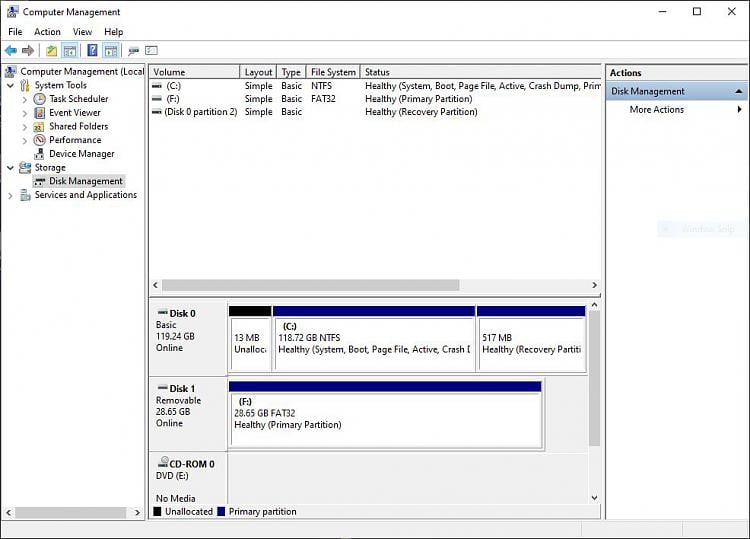Image resolution: width=750 pixels, height=539 pixels.
Task: Click the CD-ROM 0 drive icon
Action: 163,462
